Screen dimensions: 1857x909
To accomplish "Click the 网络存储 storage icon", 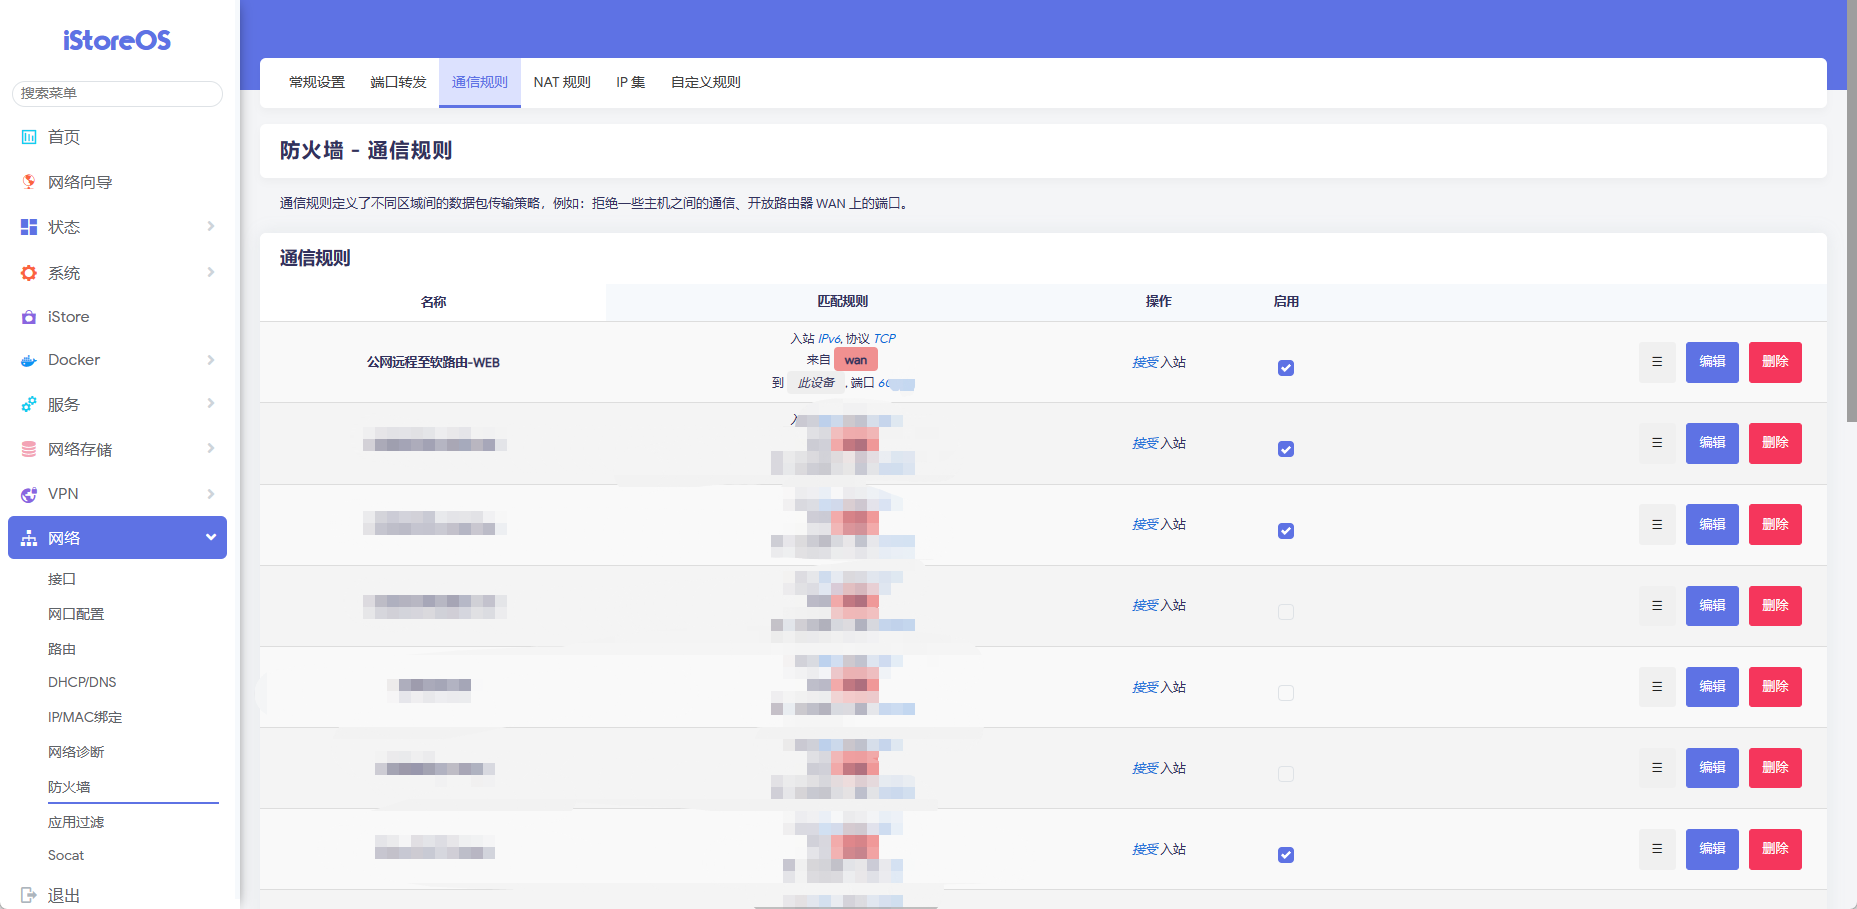I will point(29,450).
